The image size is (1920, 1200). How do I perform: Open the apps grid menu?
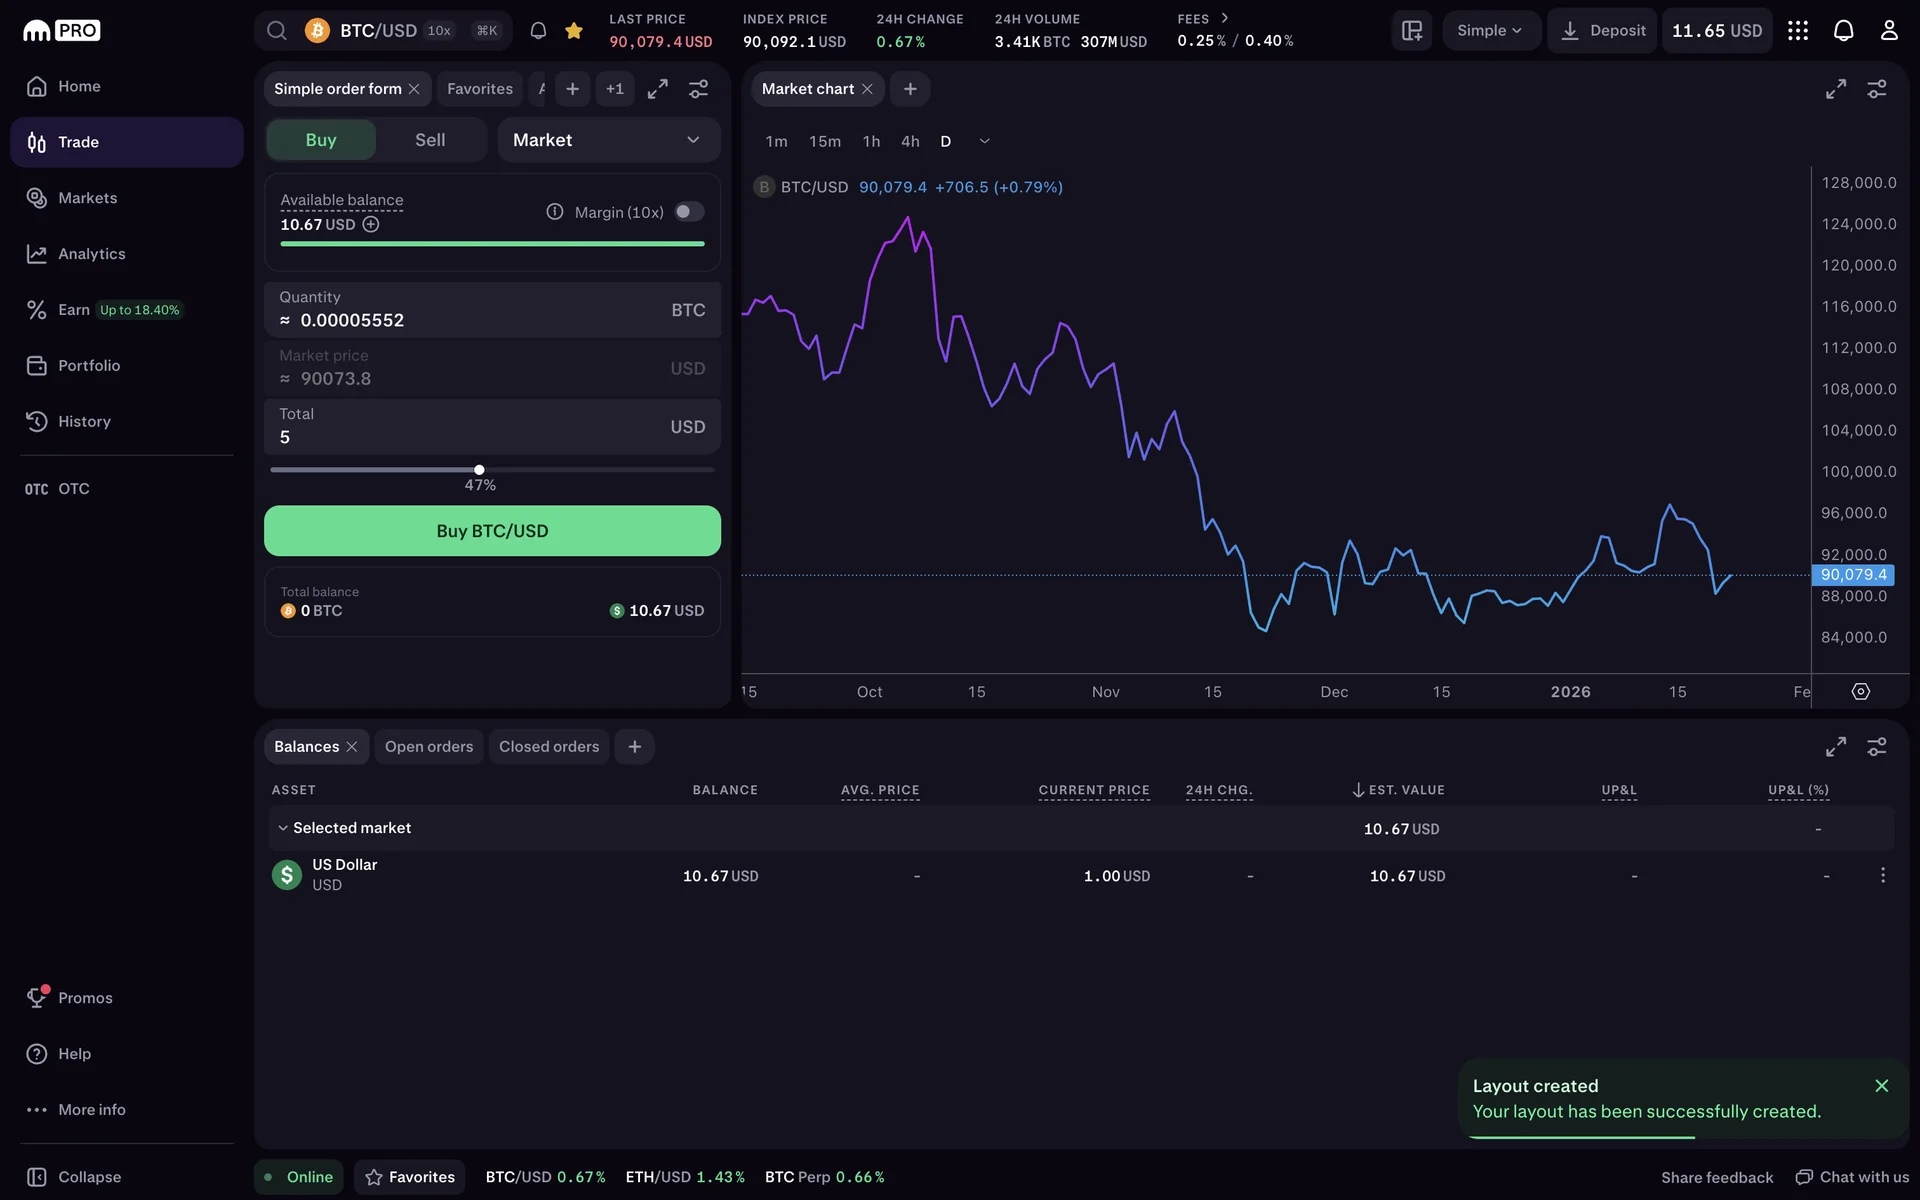coord(1798,31)
